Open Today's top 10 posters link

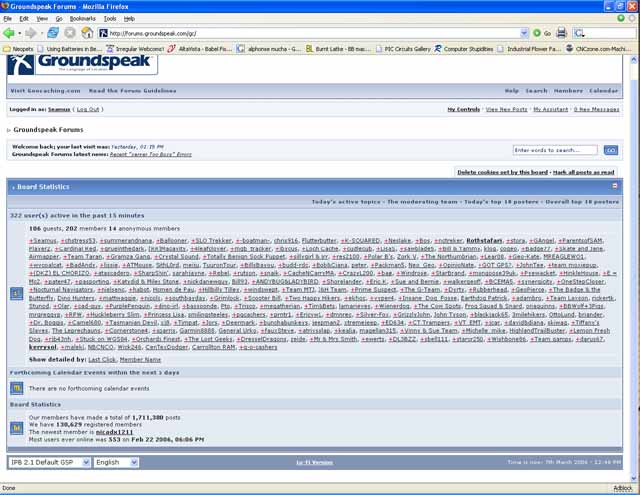pos(501,202)
